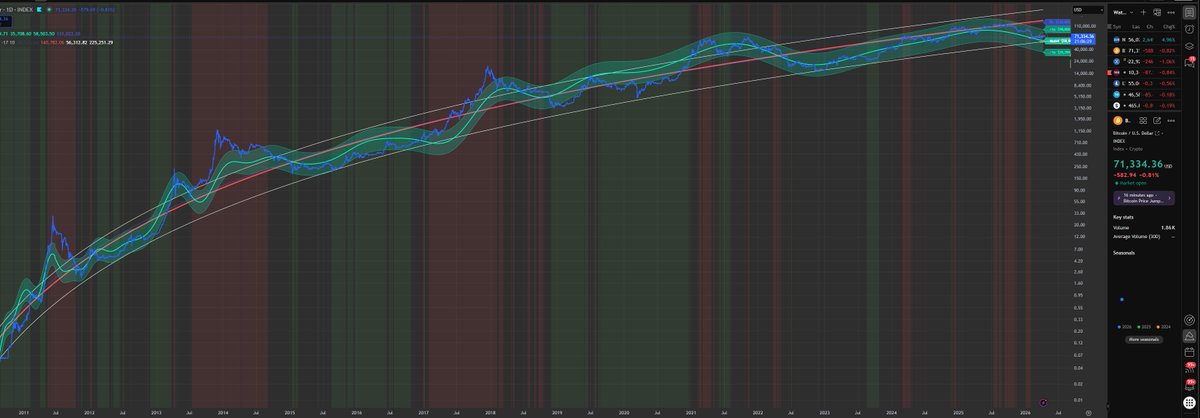
Task: Sort watchlist by Chg% column header
Action: (1169, 26)
